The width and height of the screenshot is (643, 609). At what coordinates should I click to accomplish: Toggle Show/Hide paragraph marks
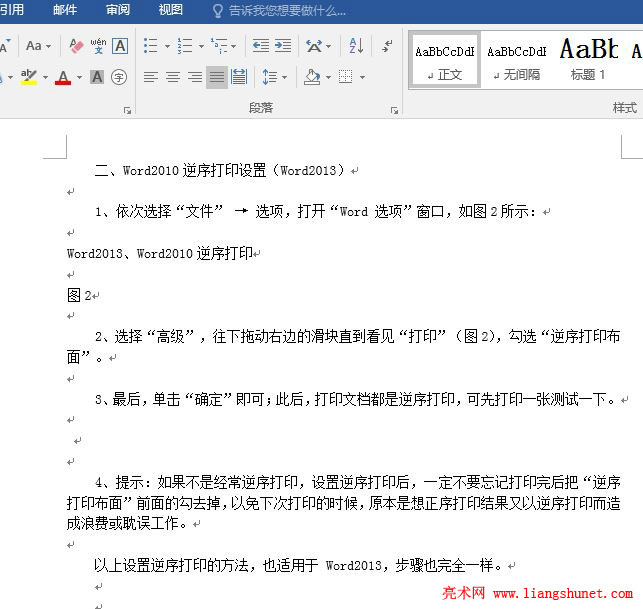click(x=387, y=46)
